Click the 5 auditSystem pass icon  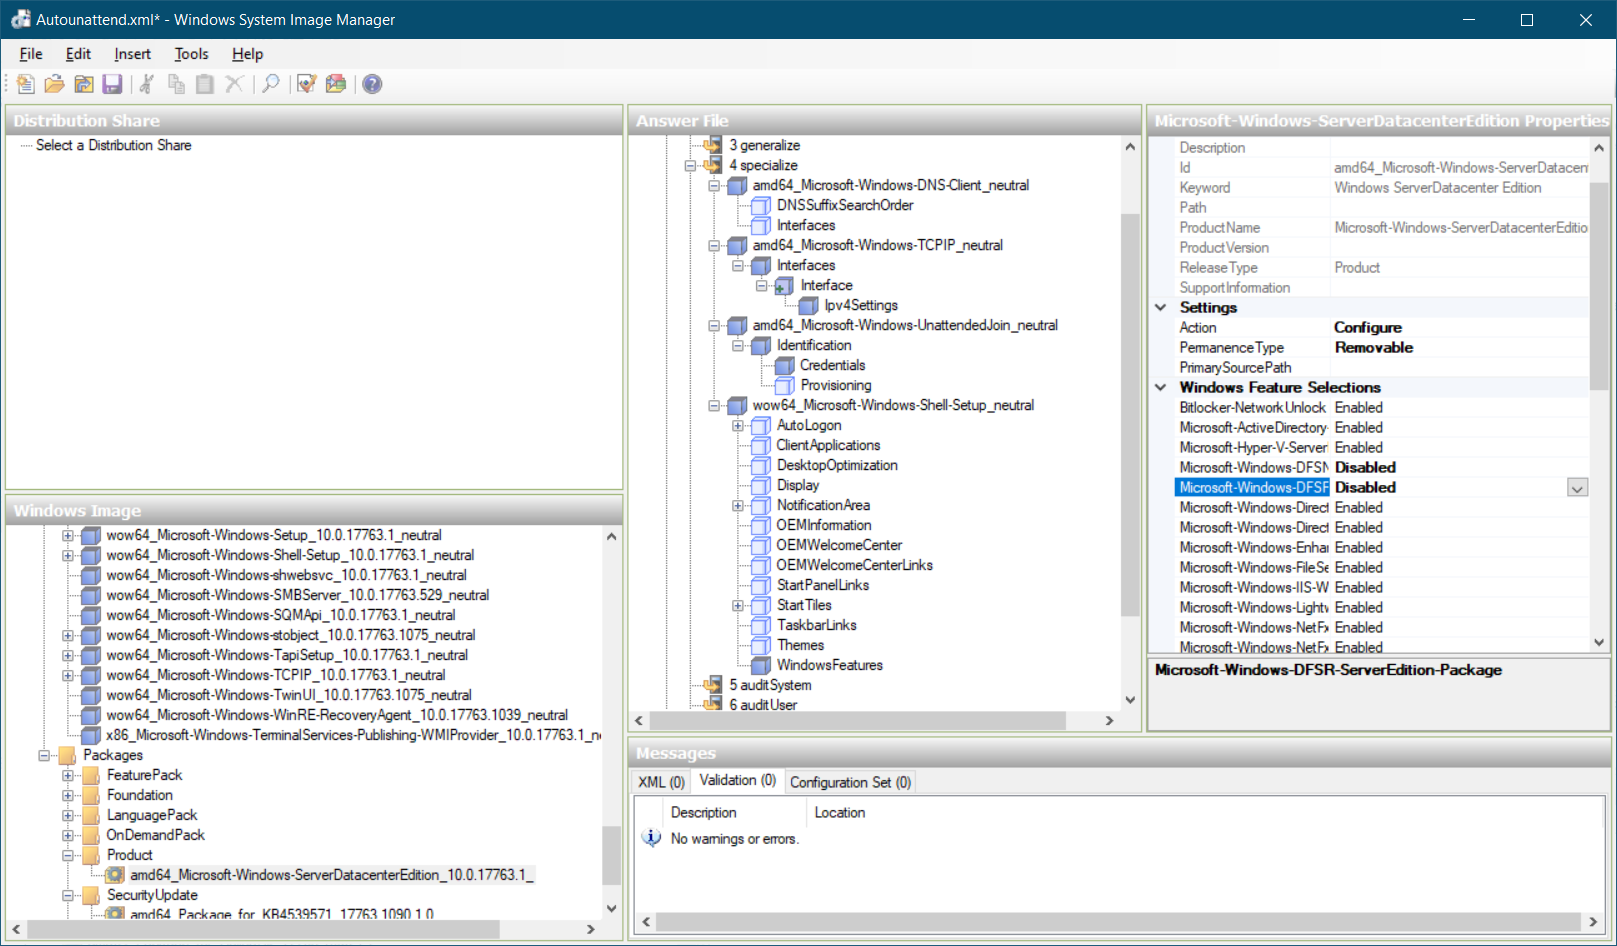click(713, 685)
